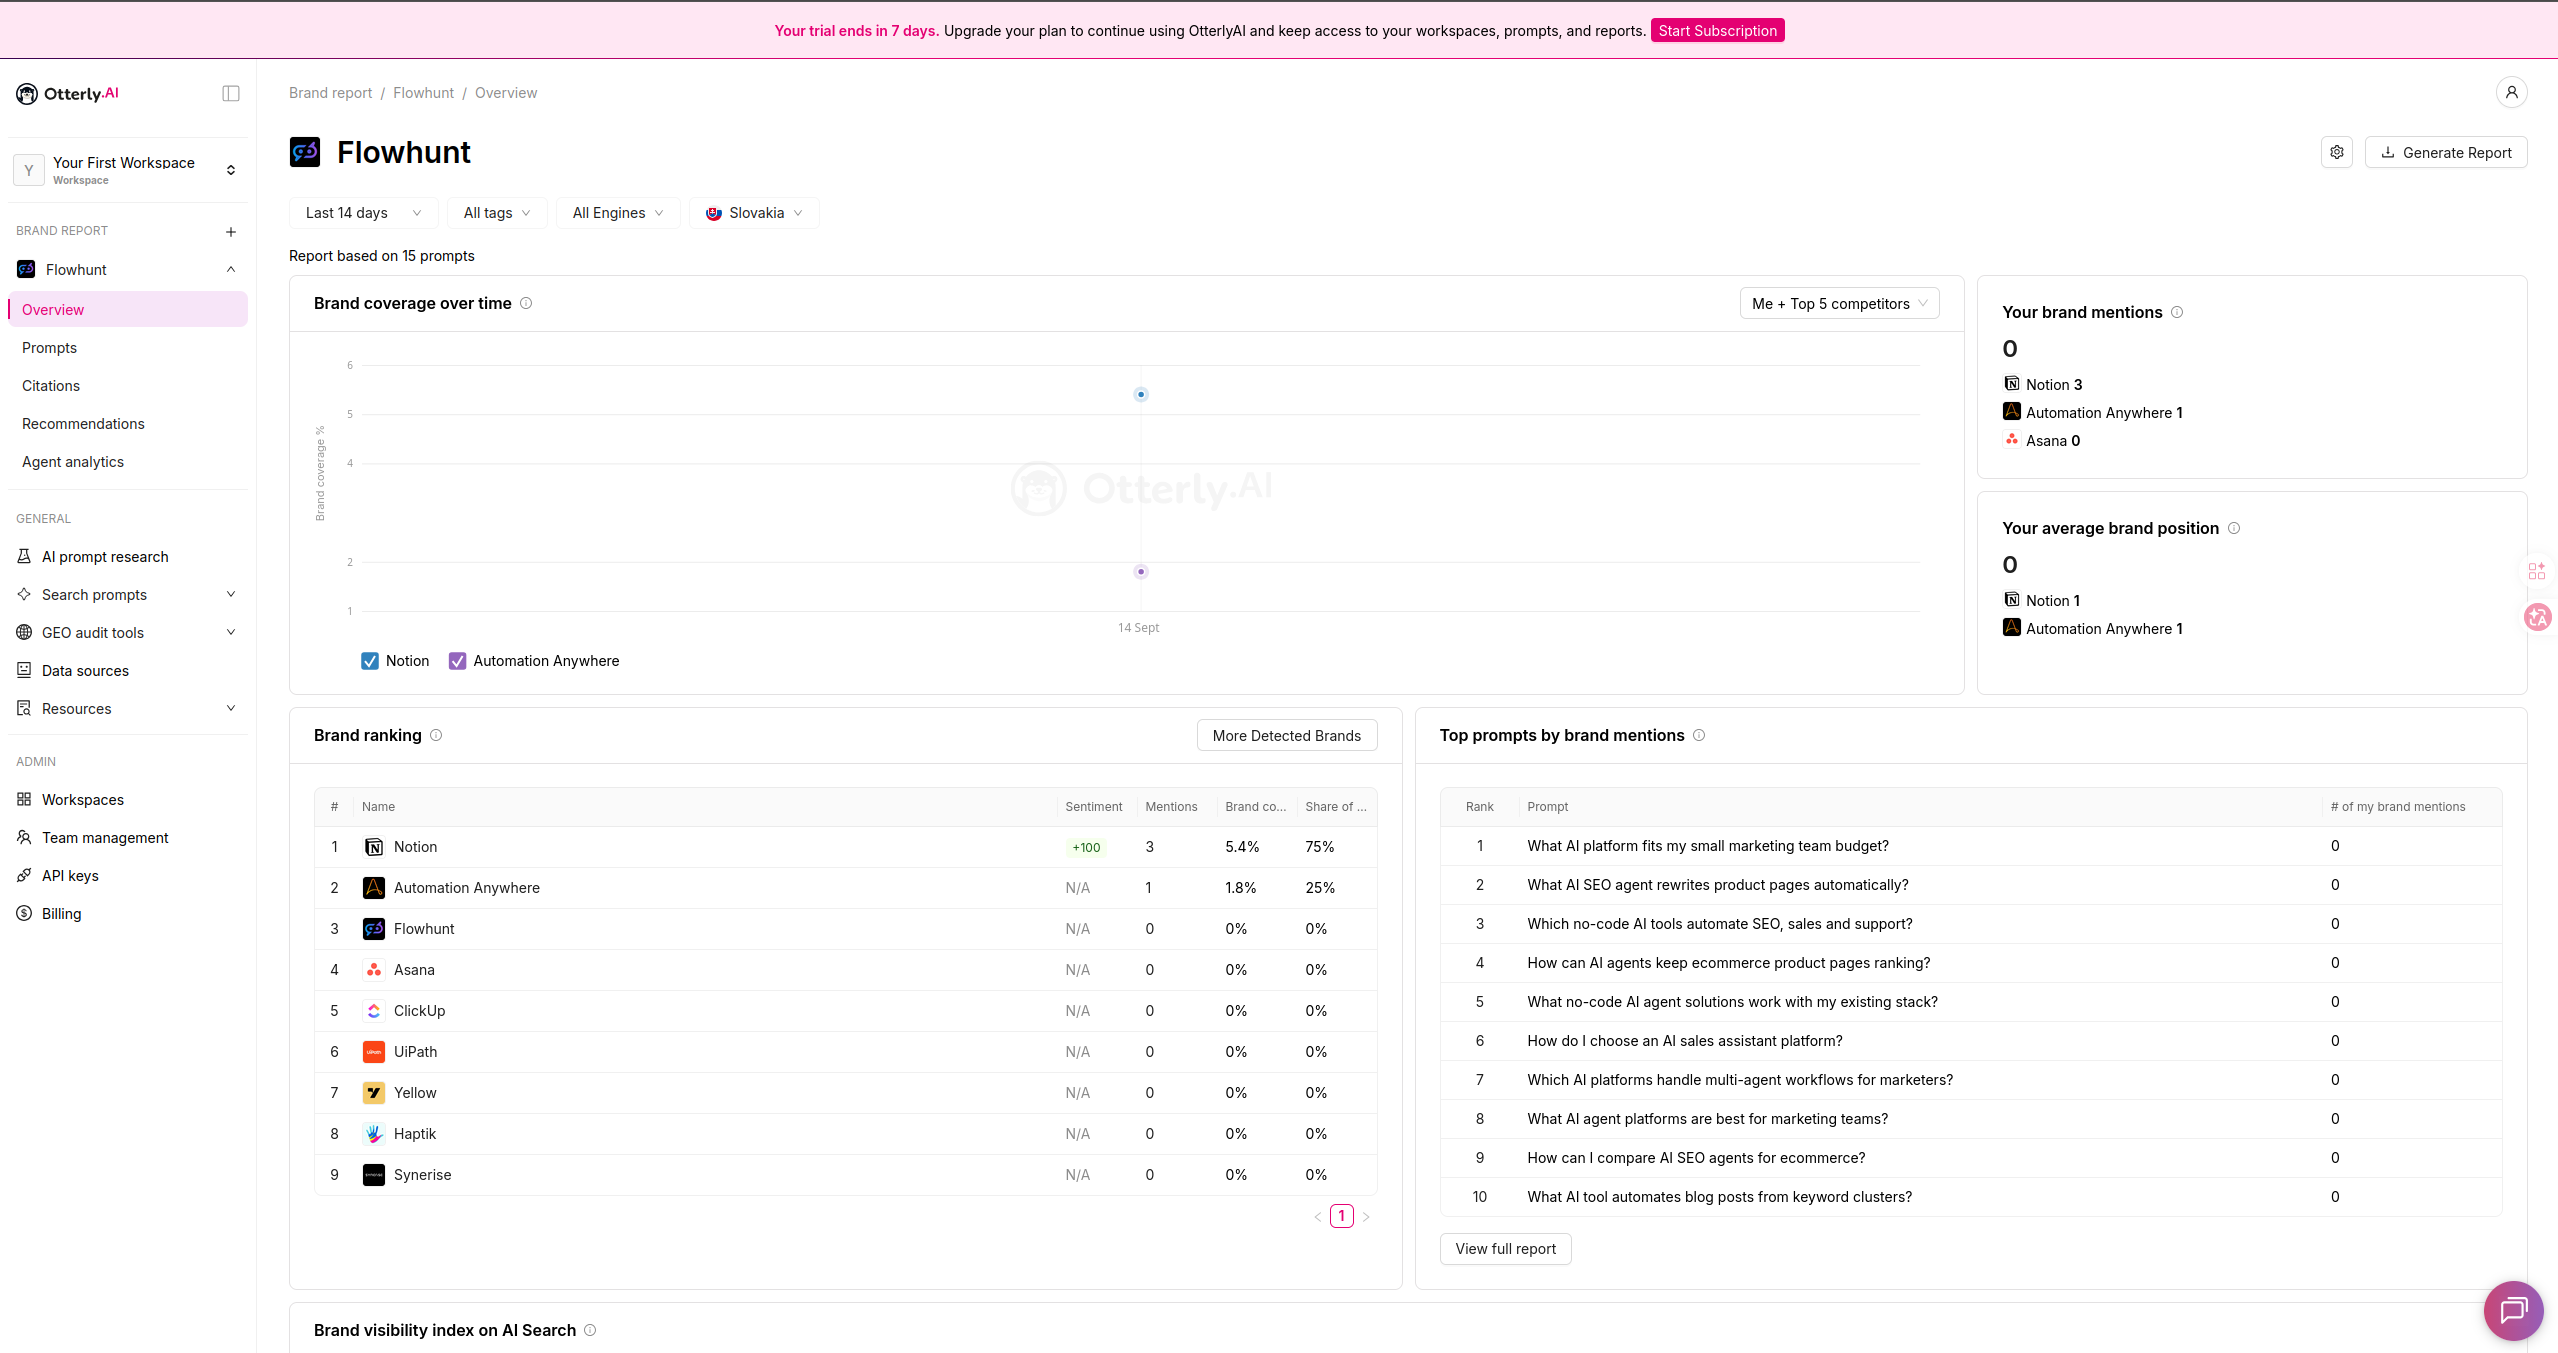Click Start Subscription button
Viewport: 2558px width, 1353px height.
pyautogui.click(x=1717, y=31)
